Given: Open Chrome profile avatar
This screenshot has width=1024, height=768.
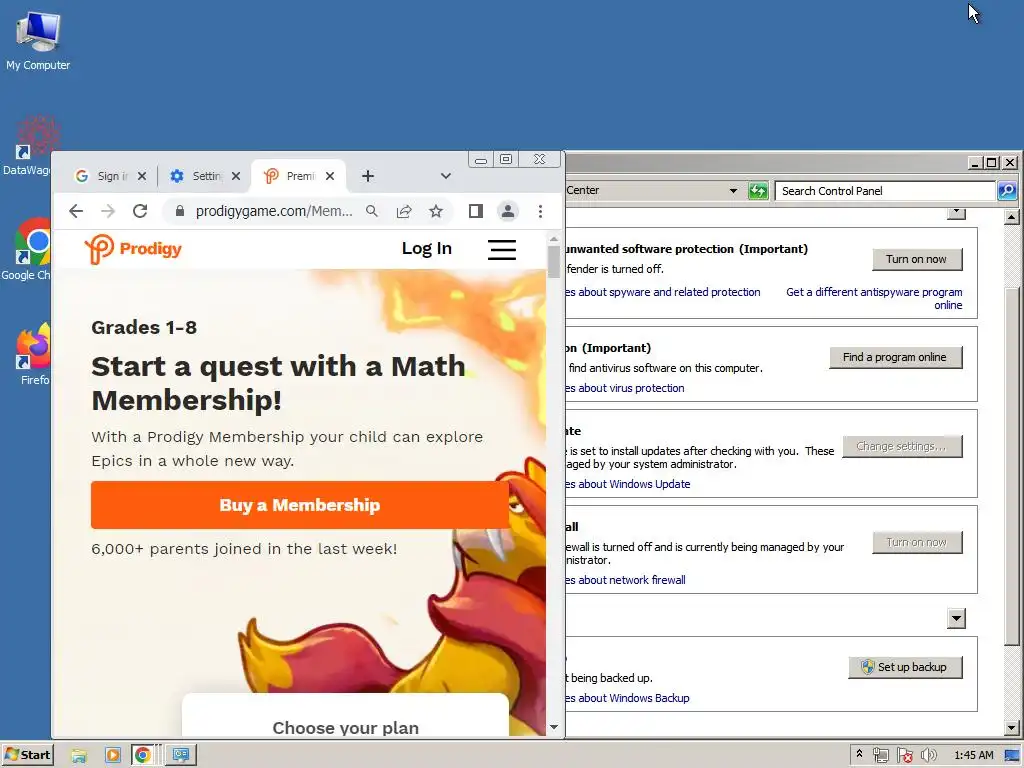Looking at the screenshot, I should pyautogui.click(x=507, y=211).
